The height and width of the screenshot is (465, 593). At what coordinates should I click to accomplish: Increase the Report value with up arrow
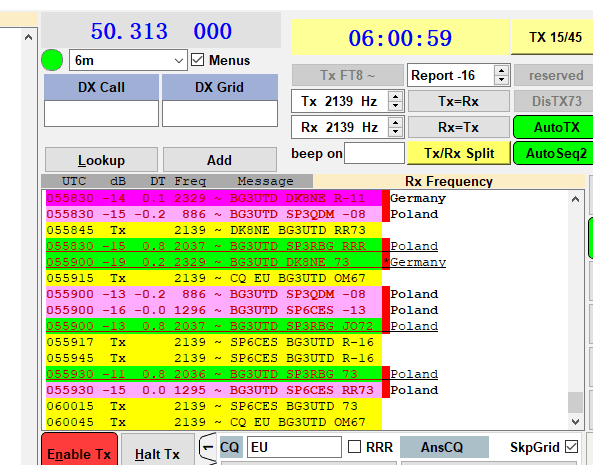coord(501,71)
